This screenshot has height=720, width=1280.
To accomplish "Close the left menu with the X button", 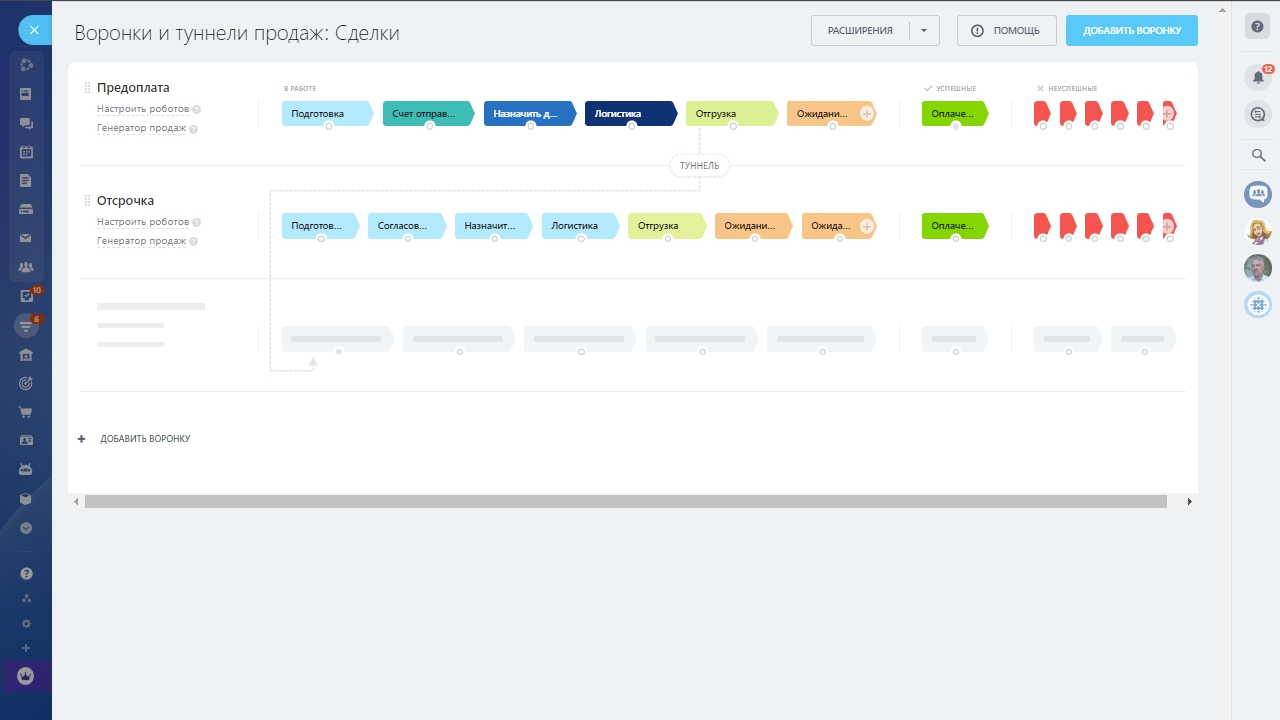I will point(34,31).
